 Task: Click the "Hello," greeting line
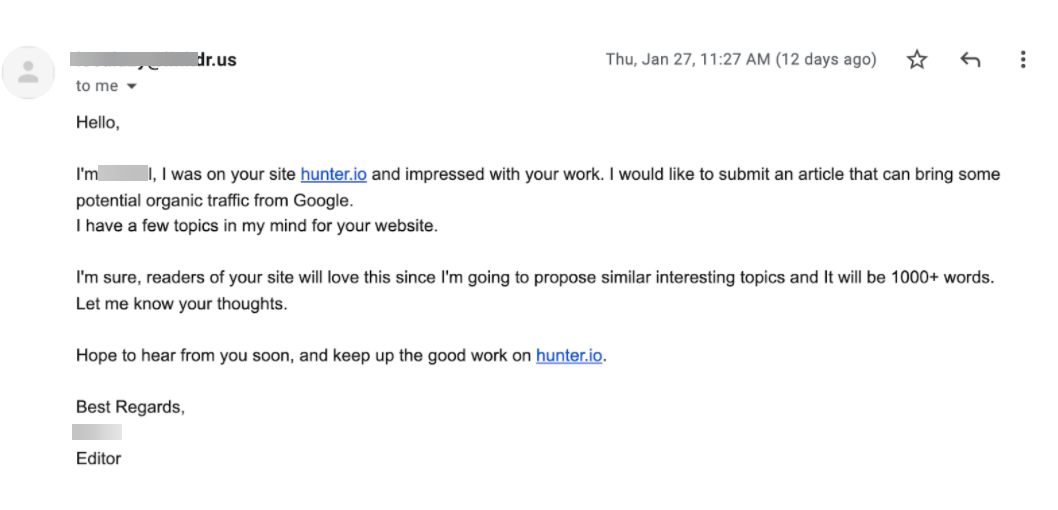pyautogui.click(x=98, y=123)
